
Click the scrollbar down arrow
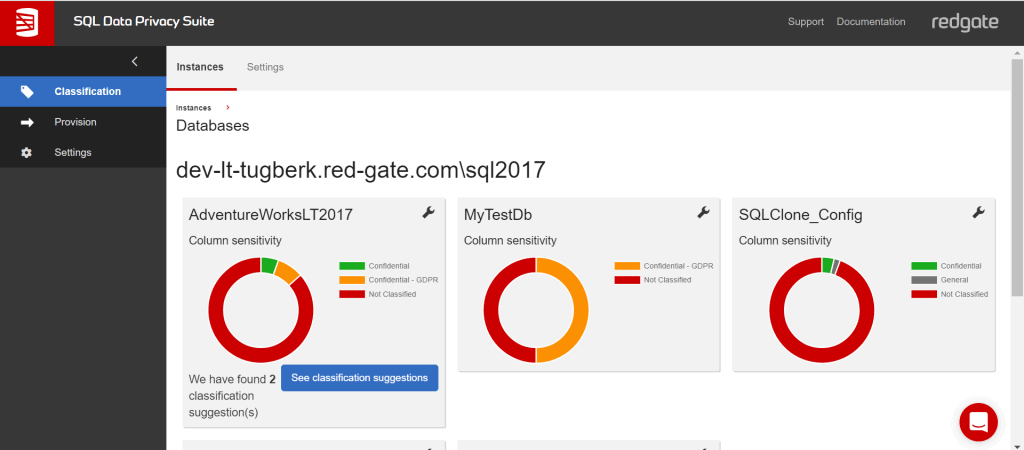click(x=1017, y=445)
